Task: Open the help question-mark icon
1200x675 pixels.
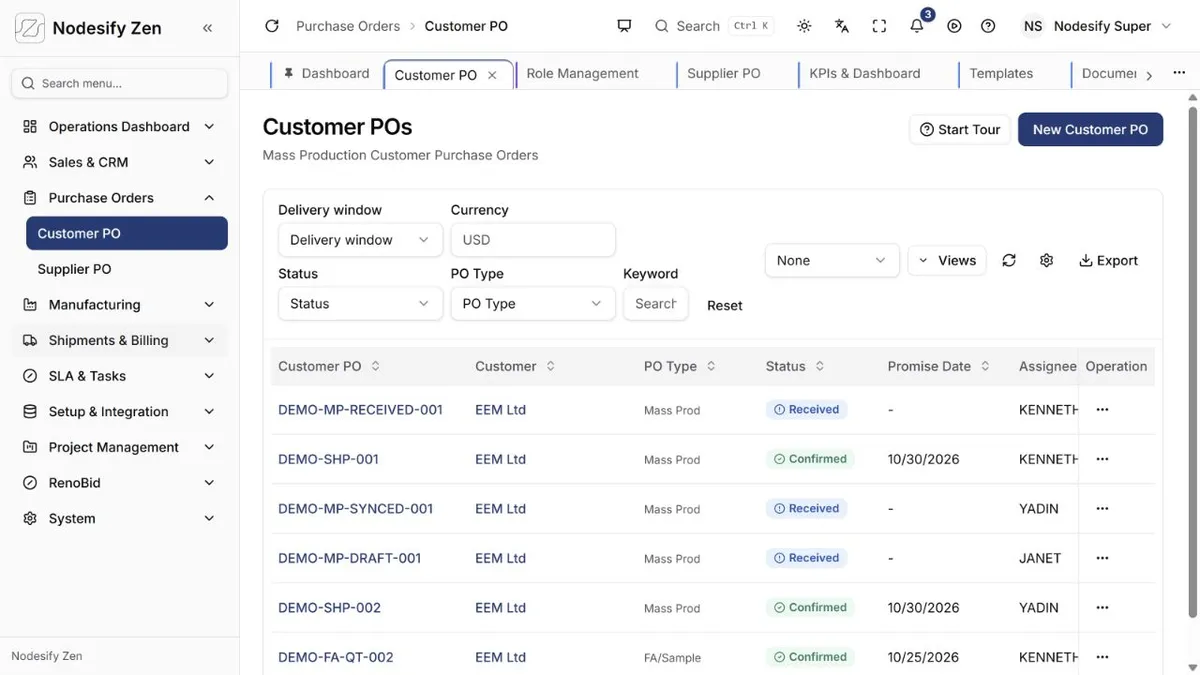Action: point(988,26)
